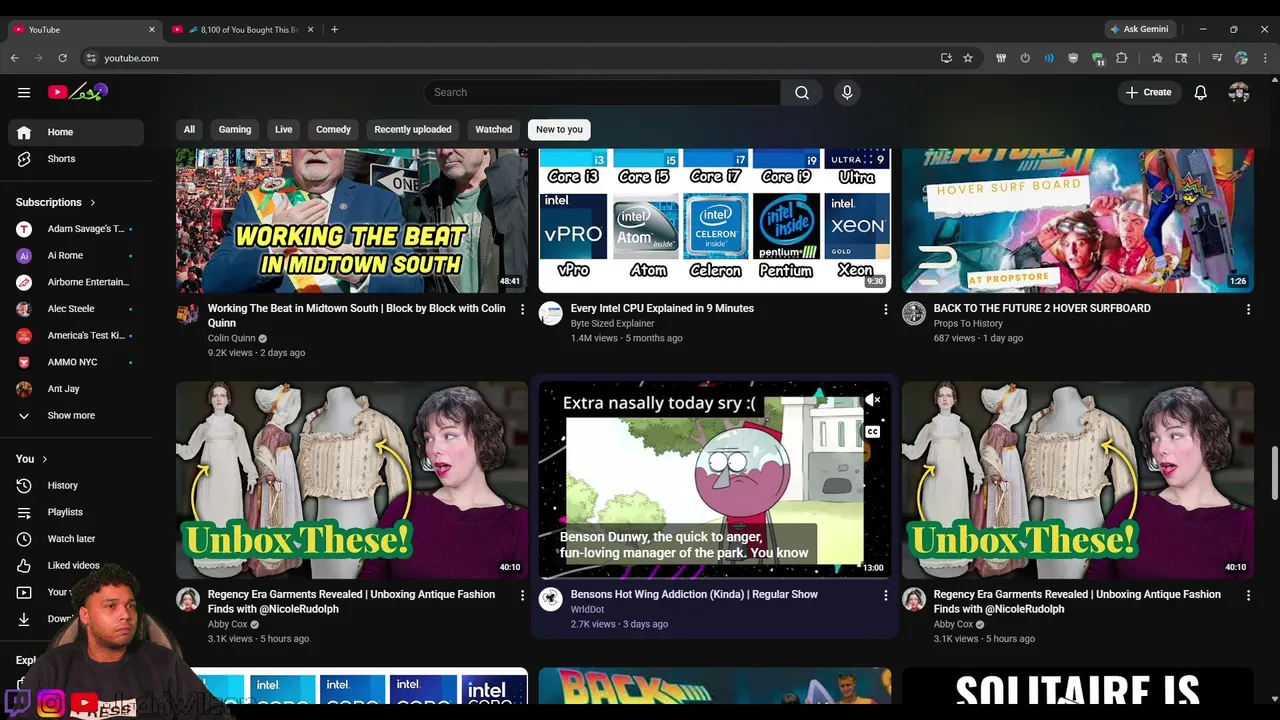This screenshot has height=720, width=1280.
Task: Bookmark this page with star icon
Action: pos(968,58)
